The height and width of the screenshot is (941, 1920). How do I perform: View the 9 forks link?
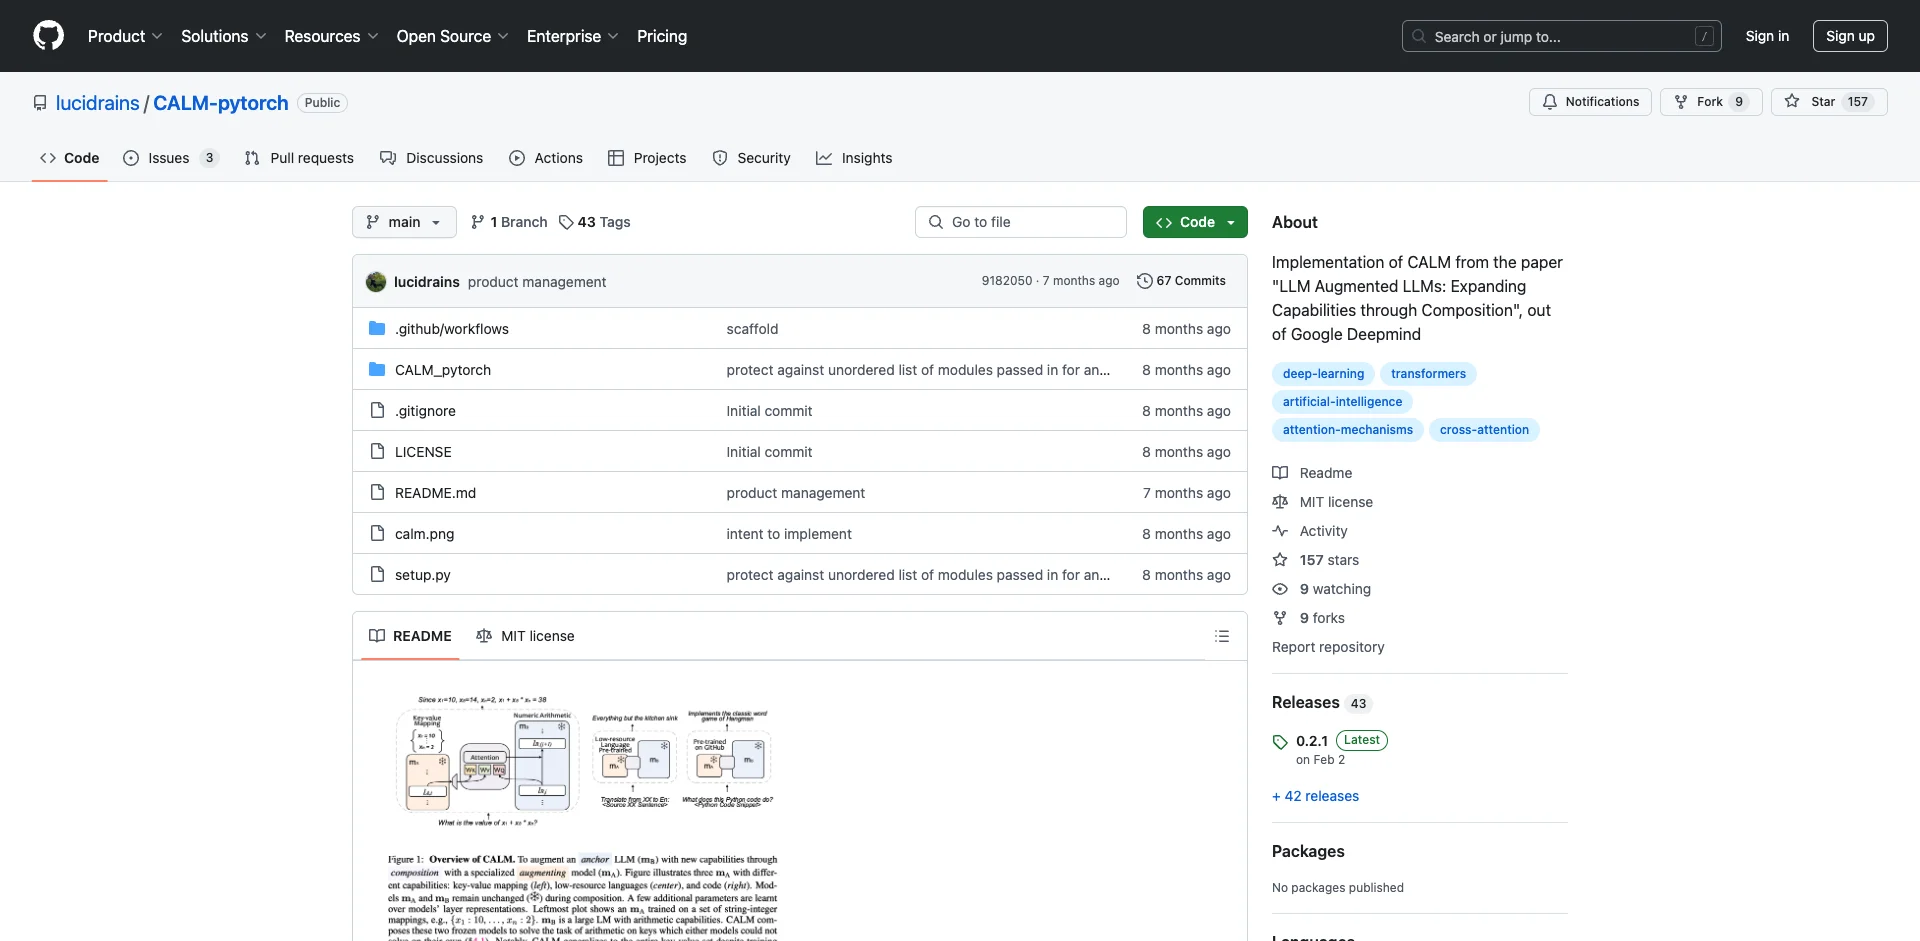point(1309,618)
